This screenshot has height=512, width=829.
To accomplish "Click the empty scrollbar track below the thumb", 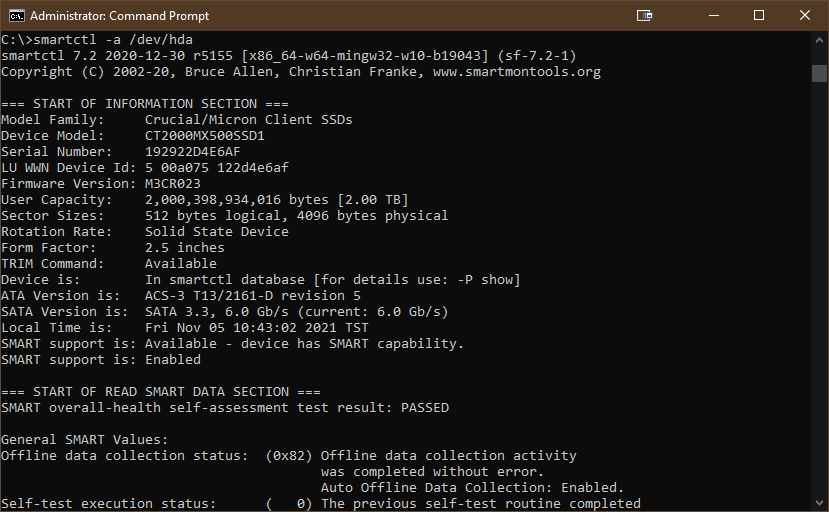I will pos(819,300).
